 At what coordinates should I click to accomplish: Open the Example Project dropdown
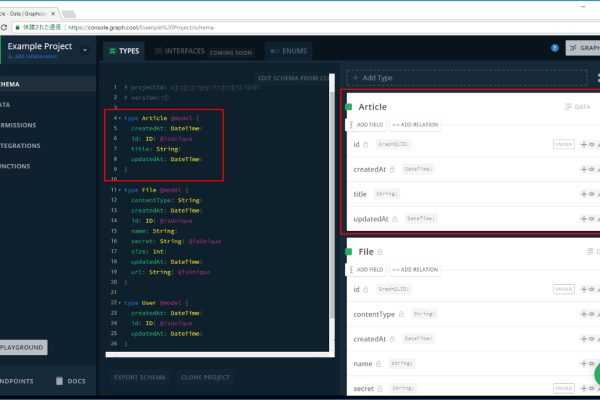[x=86, y=46]
